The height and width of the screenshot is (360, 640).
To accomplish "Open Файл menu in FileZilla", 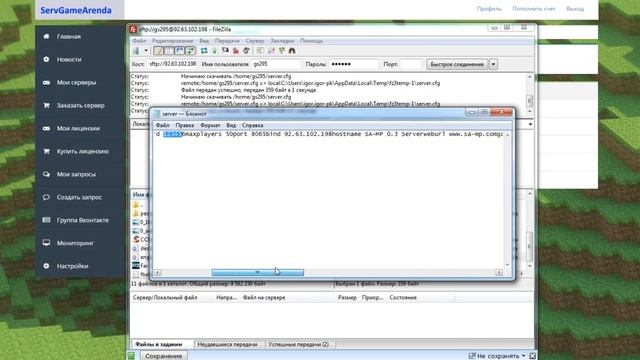I will click(x=139, y=41).
